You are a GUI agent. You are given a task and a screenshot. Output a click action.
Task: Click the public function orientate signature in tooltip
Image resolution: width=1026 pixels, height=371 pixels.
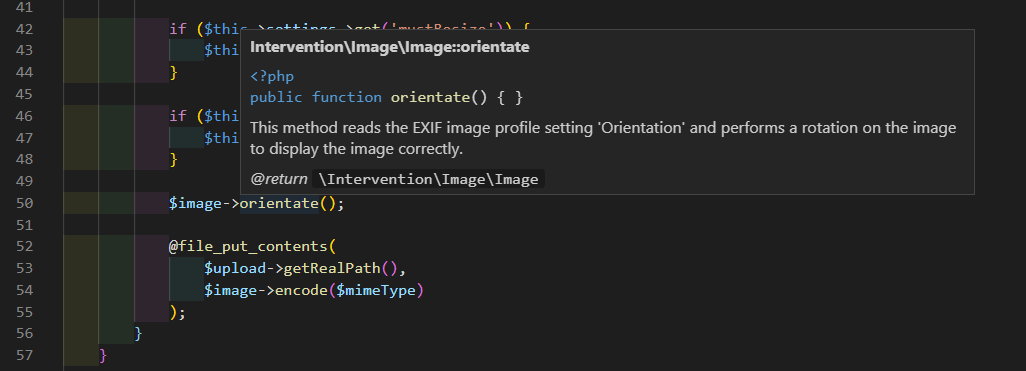click(x=387, y=98)
